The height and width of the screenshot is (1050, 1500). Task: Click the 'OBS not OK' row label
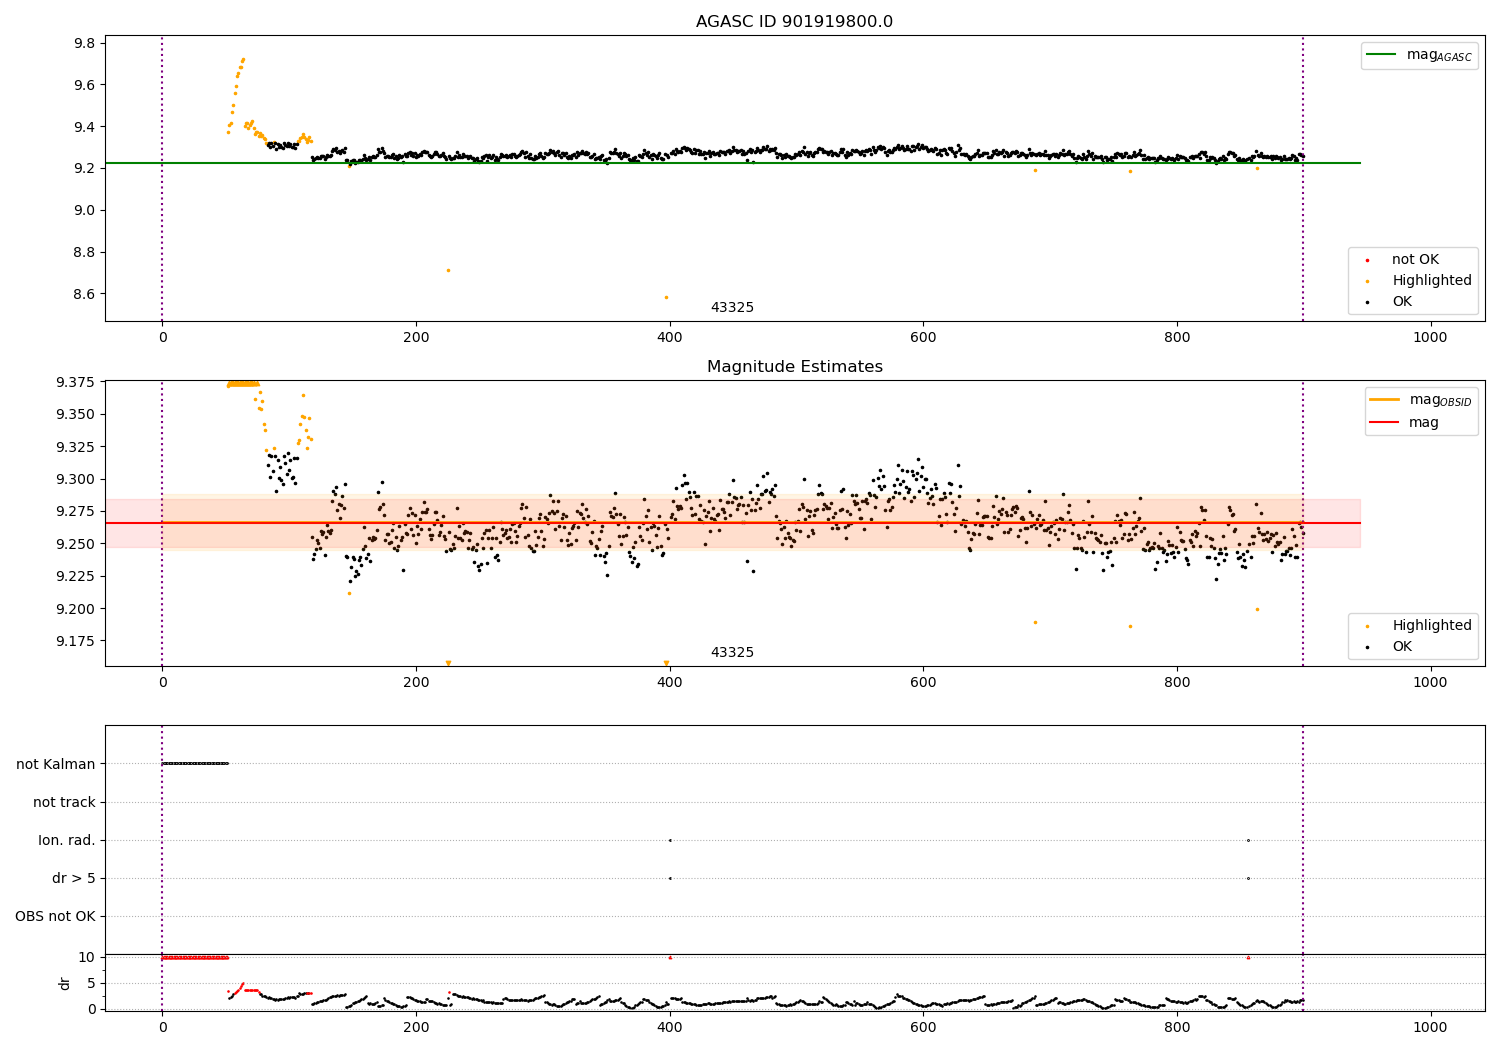55,916
